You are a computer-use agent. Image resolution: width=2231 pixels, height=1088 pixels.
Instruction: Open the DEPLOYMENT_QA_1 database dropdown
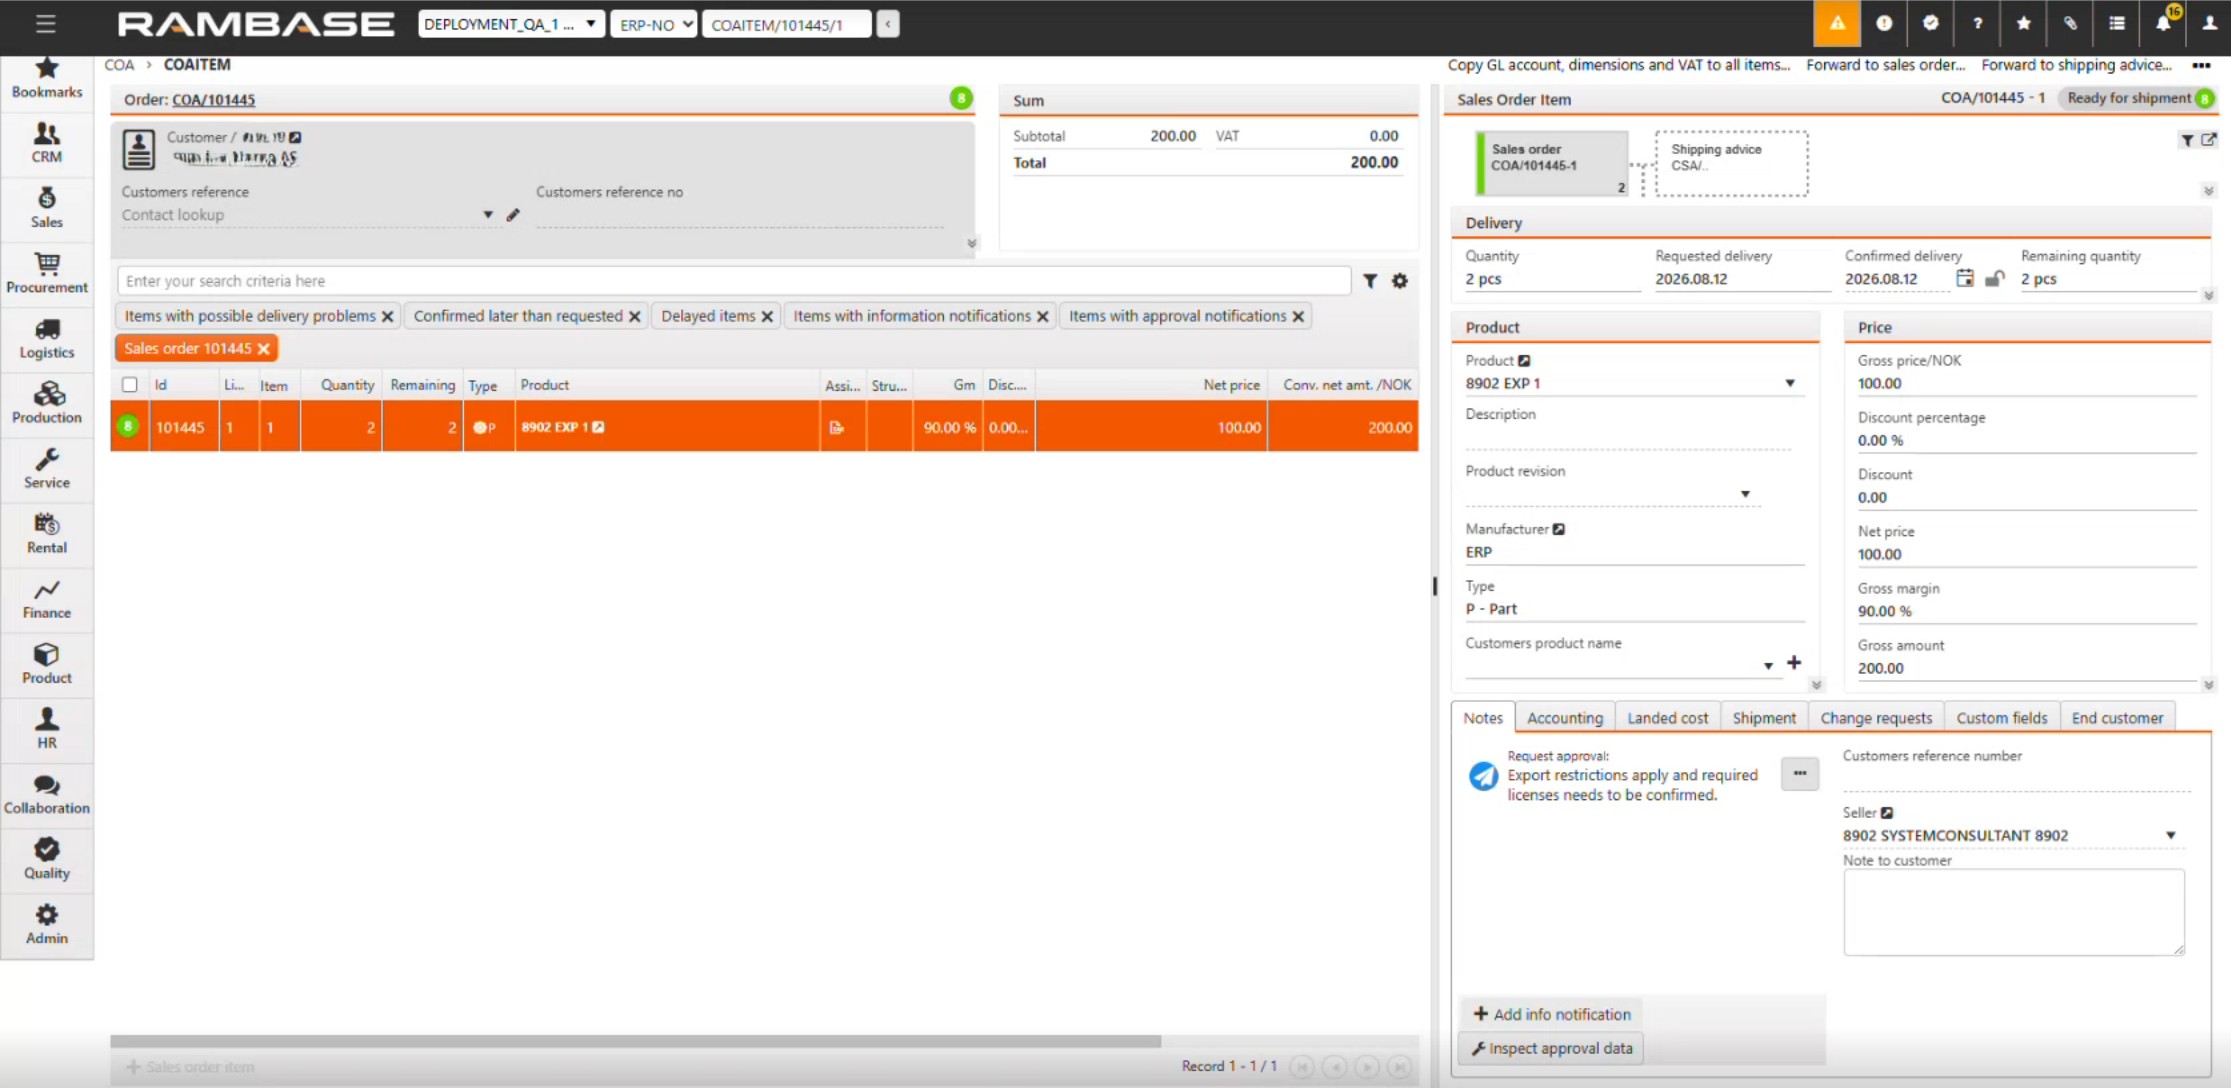tap(511, 24)
